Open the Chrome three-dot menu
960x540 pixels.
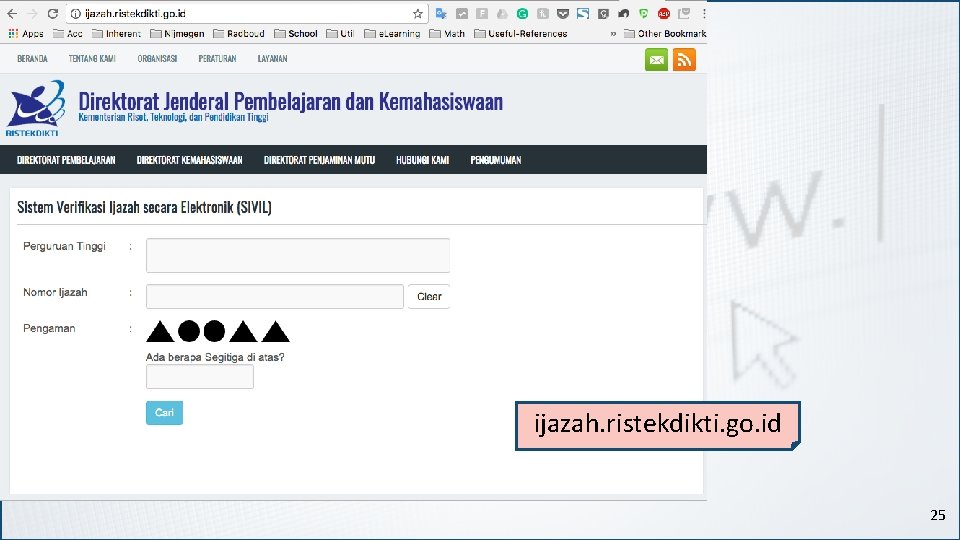704,13
